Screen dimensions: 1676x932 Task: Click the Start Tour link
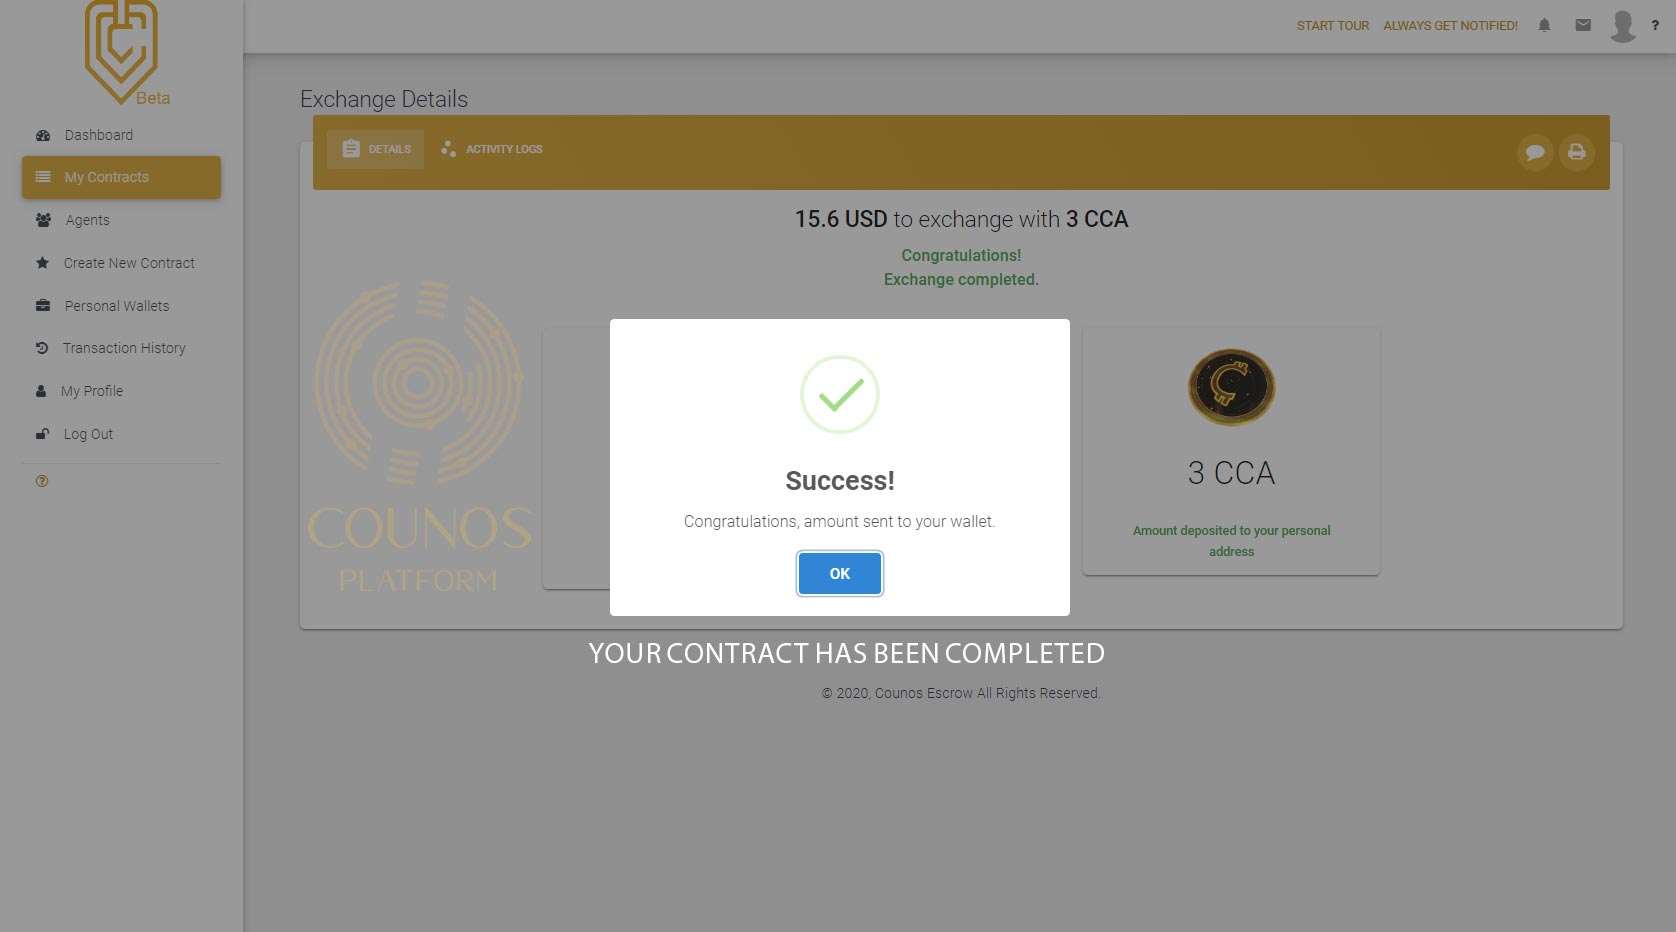click(x=1333, y=26)
